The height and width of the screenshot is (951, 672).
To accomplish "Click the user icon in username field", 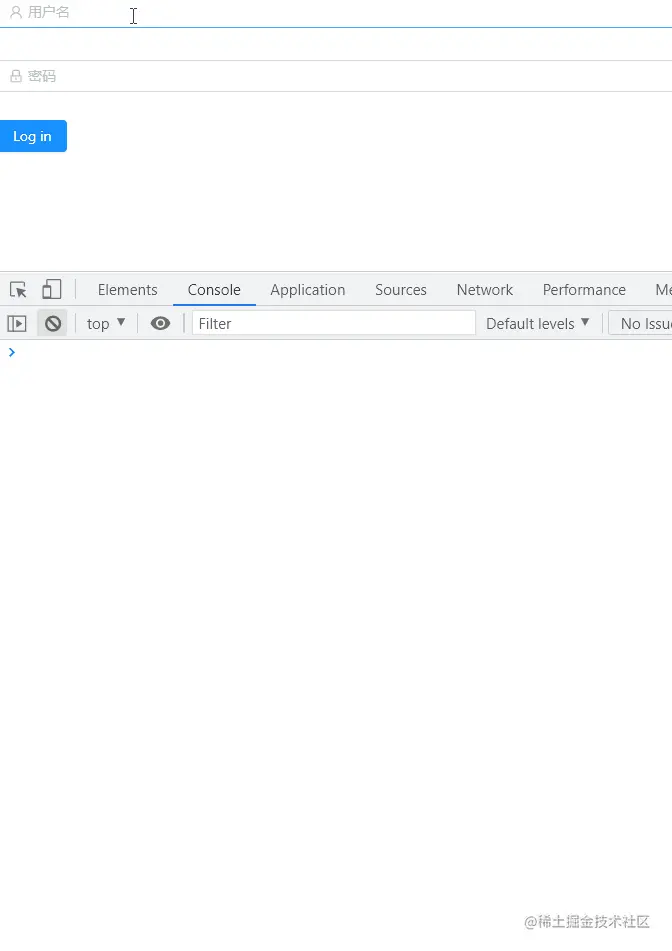I will coord(16,12).
